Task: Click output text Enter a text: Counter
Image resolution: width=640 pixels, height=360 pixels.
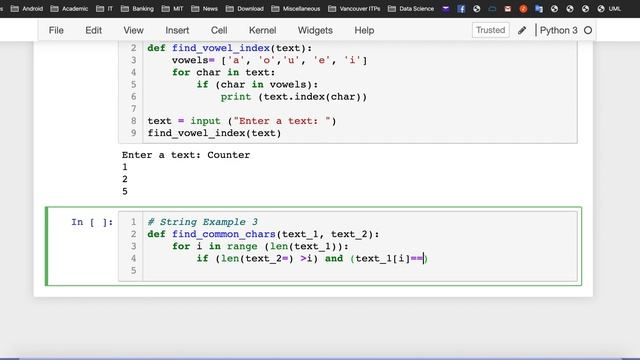Action: [x=186, y=155]
